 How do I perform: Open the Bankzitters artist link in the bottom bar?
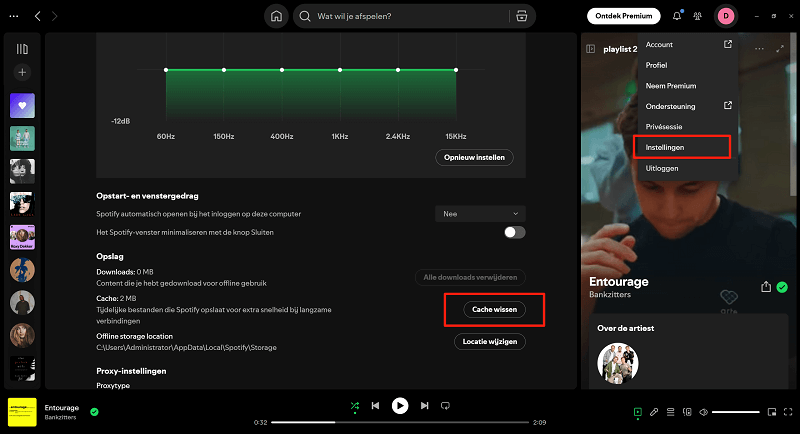pyautogui.click(x=60, y=417)
